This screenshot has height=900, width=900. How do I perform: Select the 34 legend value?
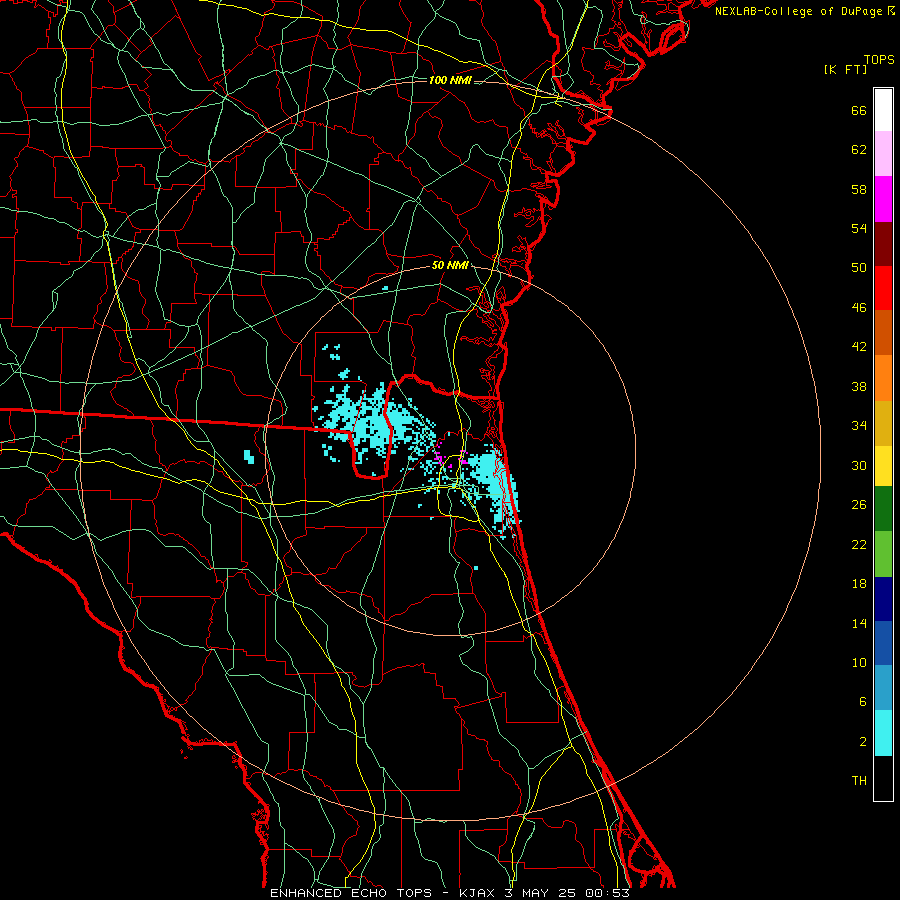coord(859,426)
